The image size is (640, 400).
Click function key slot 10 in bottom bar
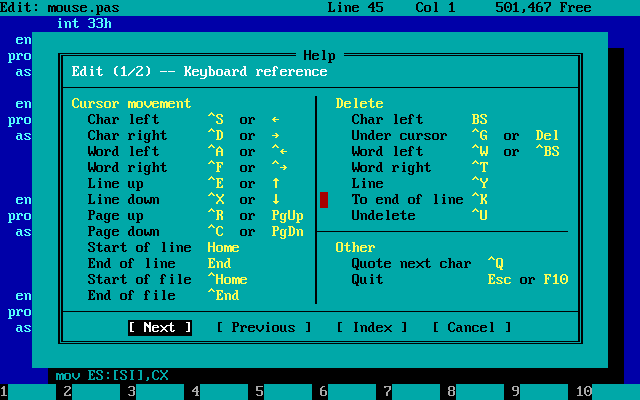click(608, 392)
